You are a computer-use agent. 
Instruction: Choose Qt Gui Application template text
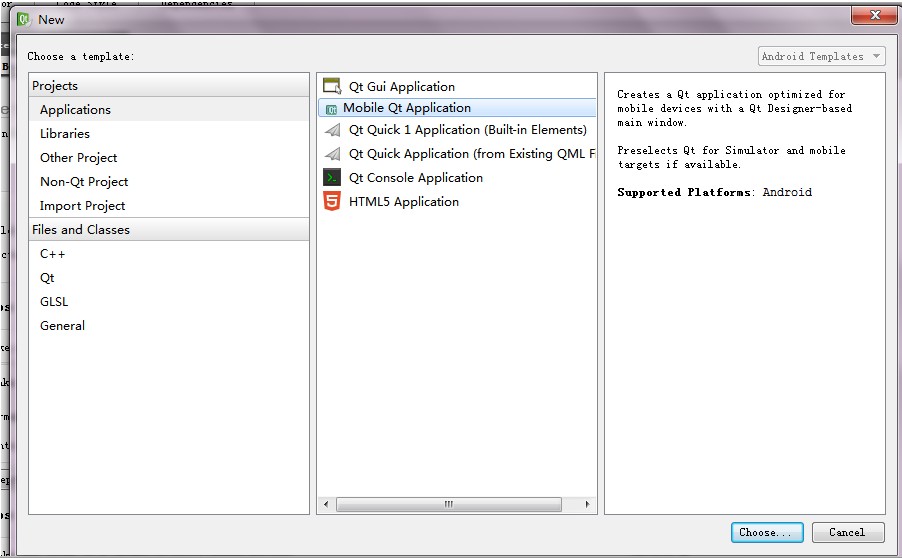click(402, 86)
